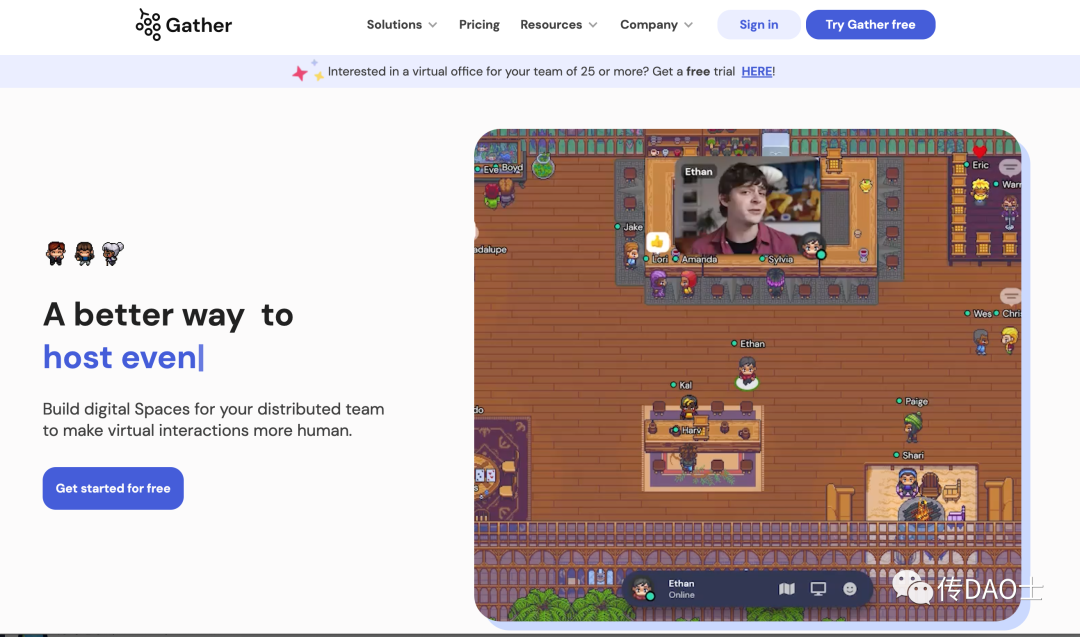Expand the Resources dropdown menu

tap(558, 25)
